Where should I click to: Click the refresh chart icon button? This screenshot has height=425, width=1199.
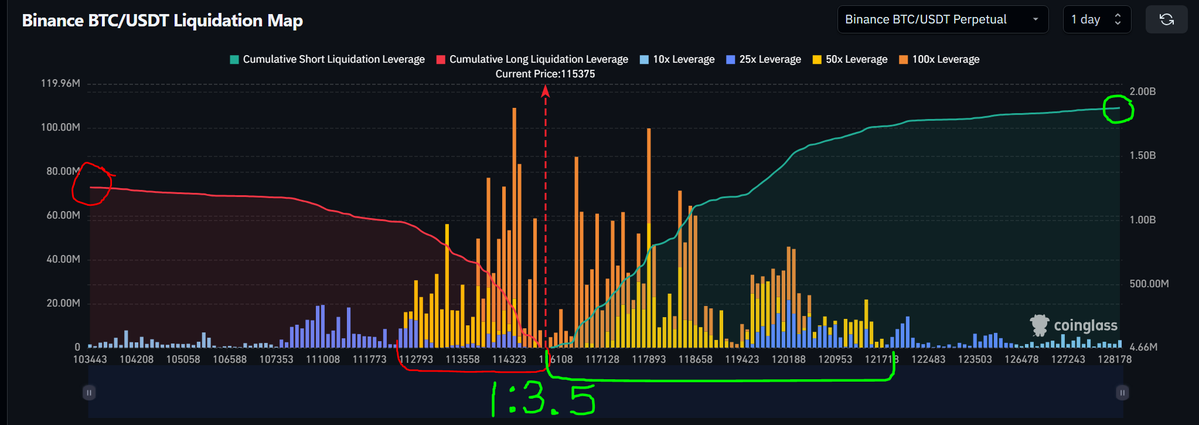(1166, 20)
